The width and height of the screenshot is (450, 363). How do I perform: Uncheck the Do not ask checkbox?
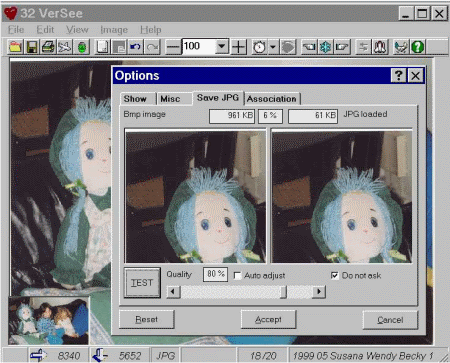point(335,275)
